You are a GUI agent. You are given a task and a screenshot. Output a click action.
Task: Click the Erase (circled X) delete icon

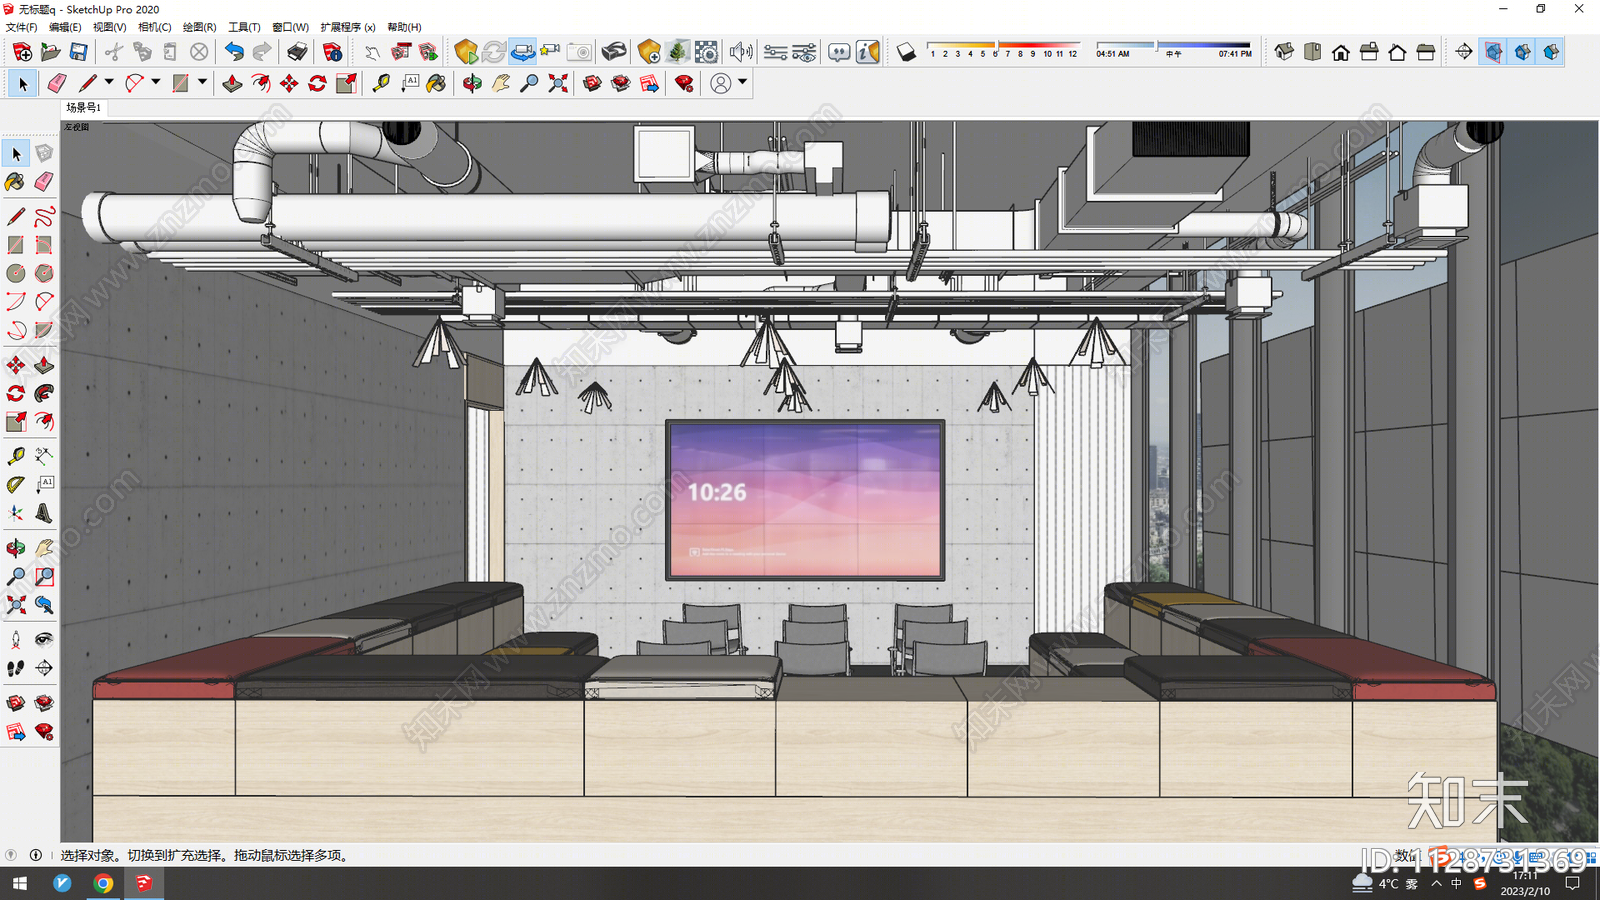click(199, 52)
